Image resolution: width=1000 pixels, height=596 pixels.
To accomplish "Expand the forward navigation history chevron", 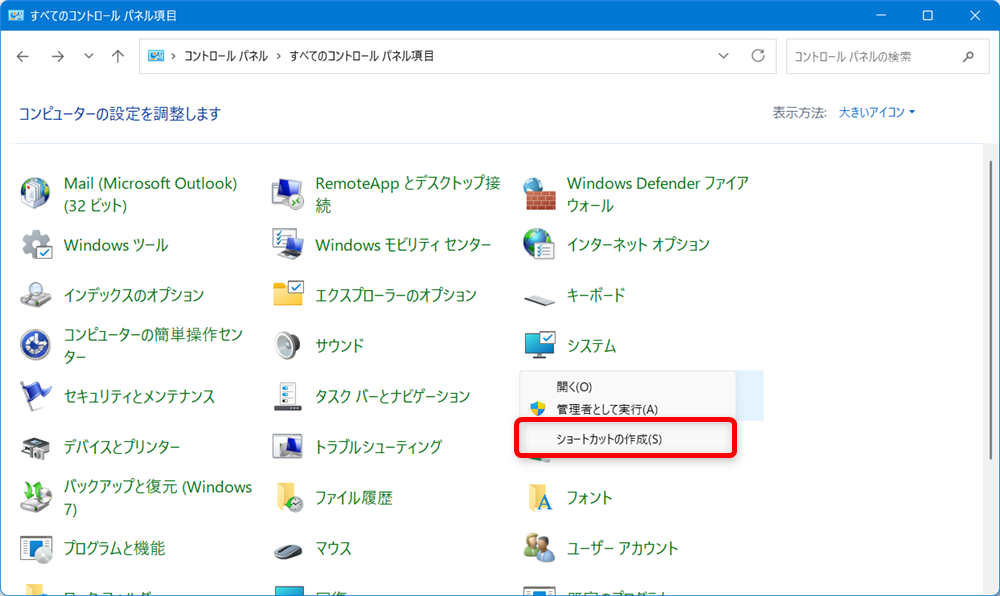I will (88, 56).
